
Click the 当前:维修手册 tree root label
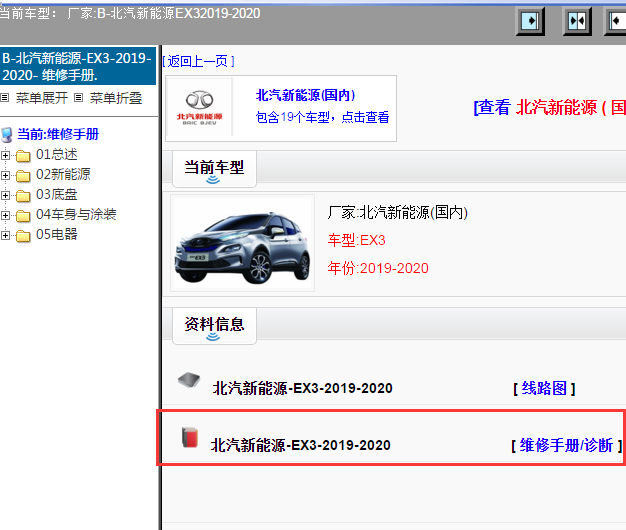(x=58, y=134)
